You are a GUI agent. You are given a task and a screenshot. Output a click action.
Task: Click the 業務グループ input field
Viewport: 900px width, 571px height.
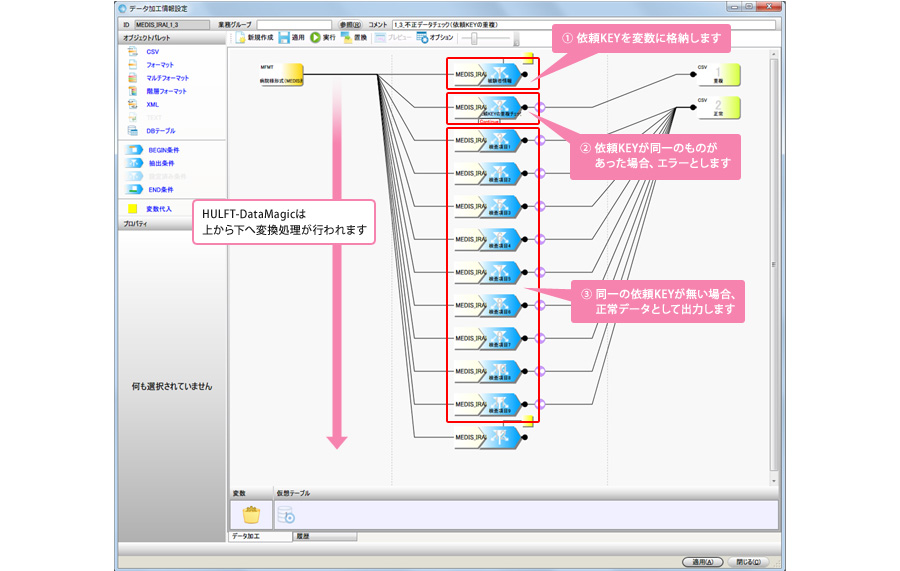(294, 23)
